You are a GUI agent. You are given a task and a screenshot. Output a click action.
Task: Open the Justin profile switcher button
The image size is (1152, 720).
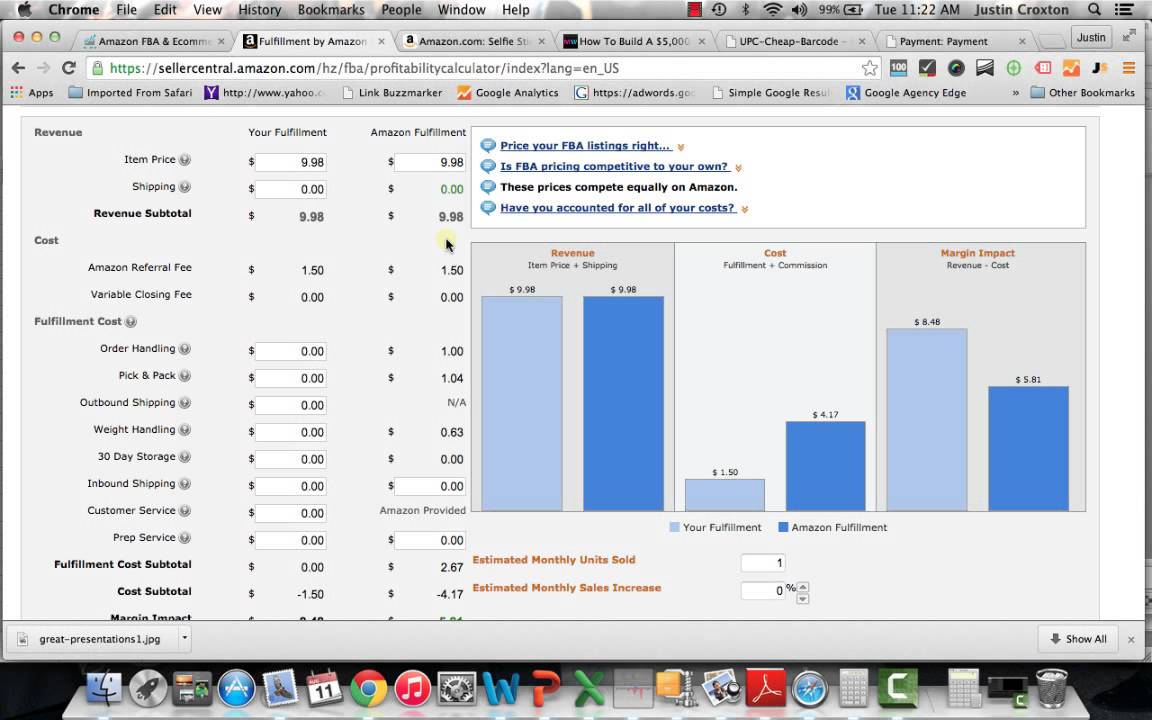click(1091, 37)
